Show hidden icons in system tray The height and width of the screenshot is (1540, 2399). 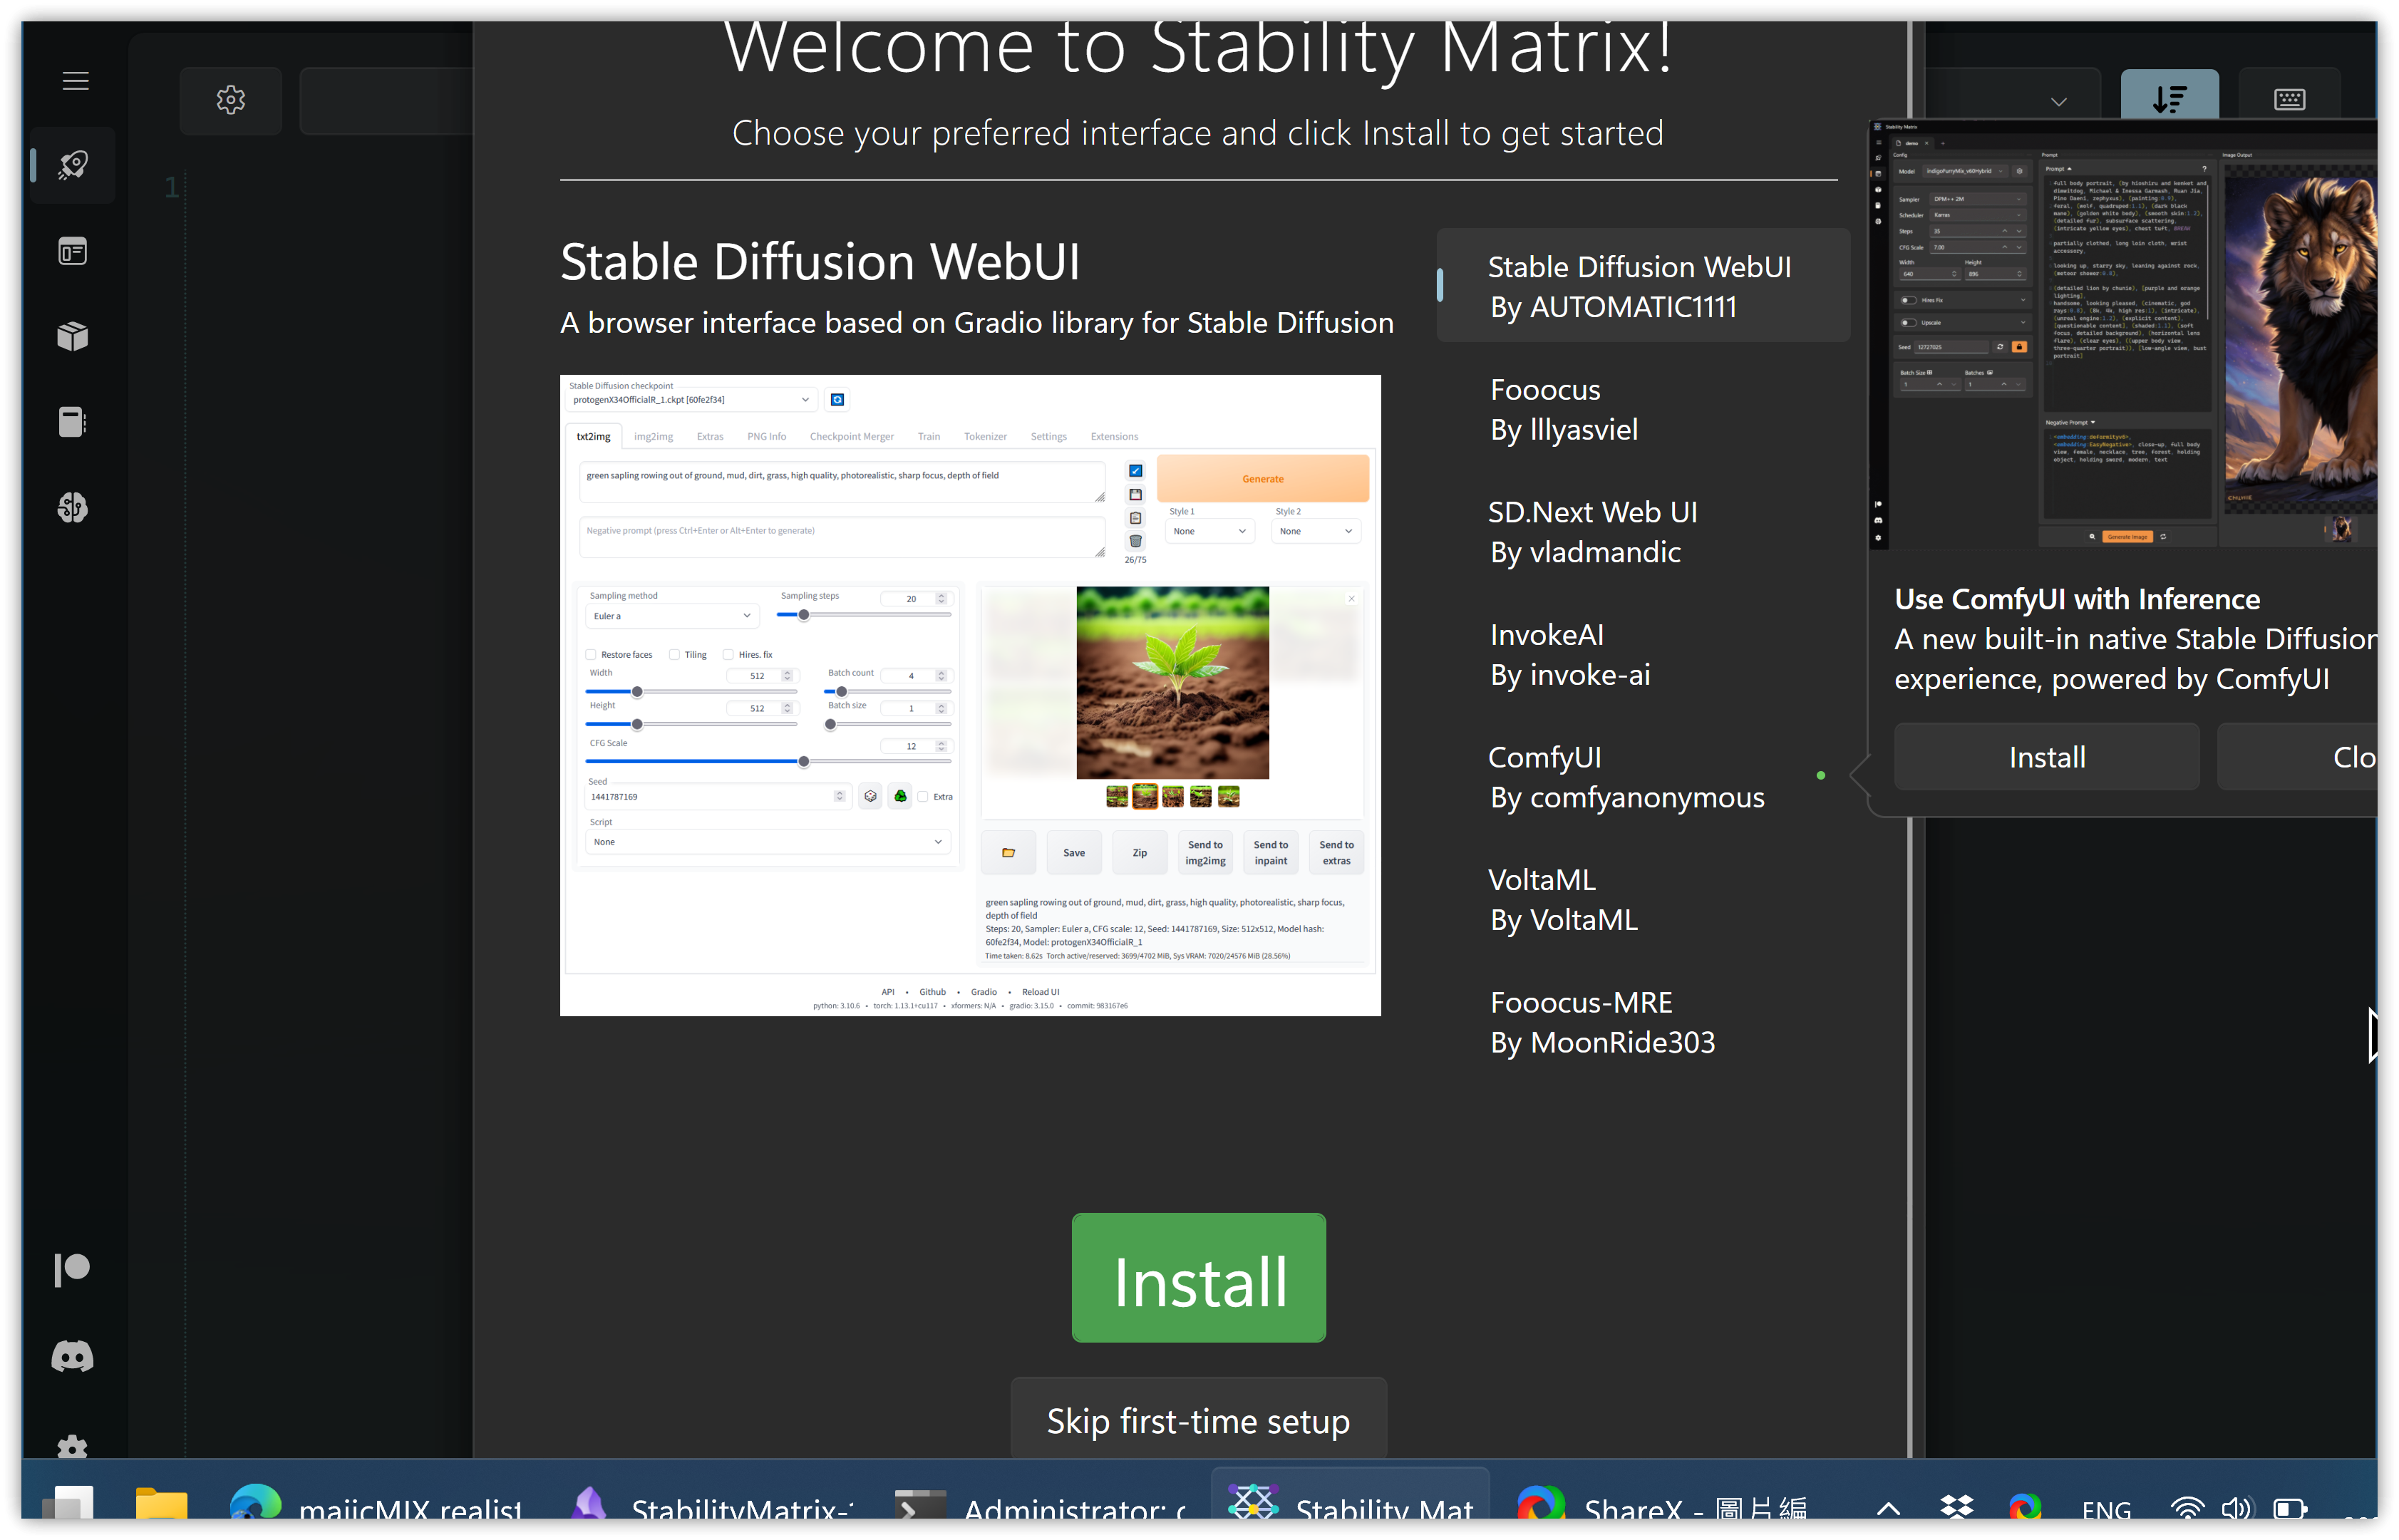[1887, 1508]
